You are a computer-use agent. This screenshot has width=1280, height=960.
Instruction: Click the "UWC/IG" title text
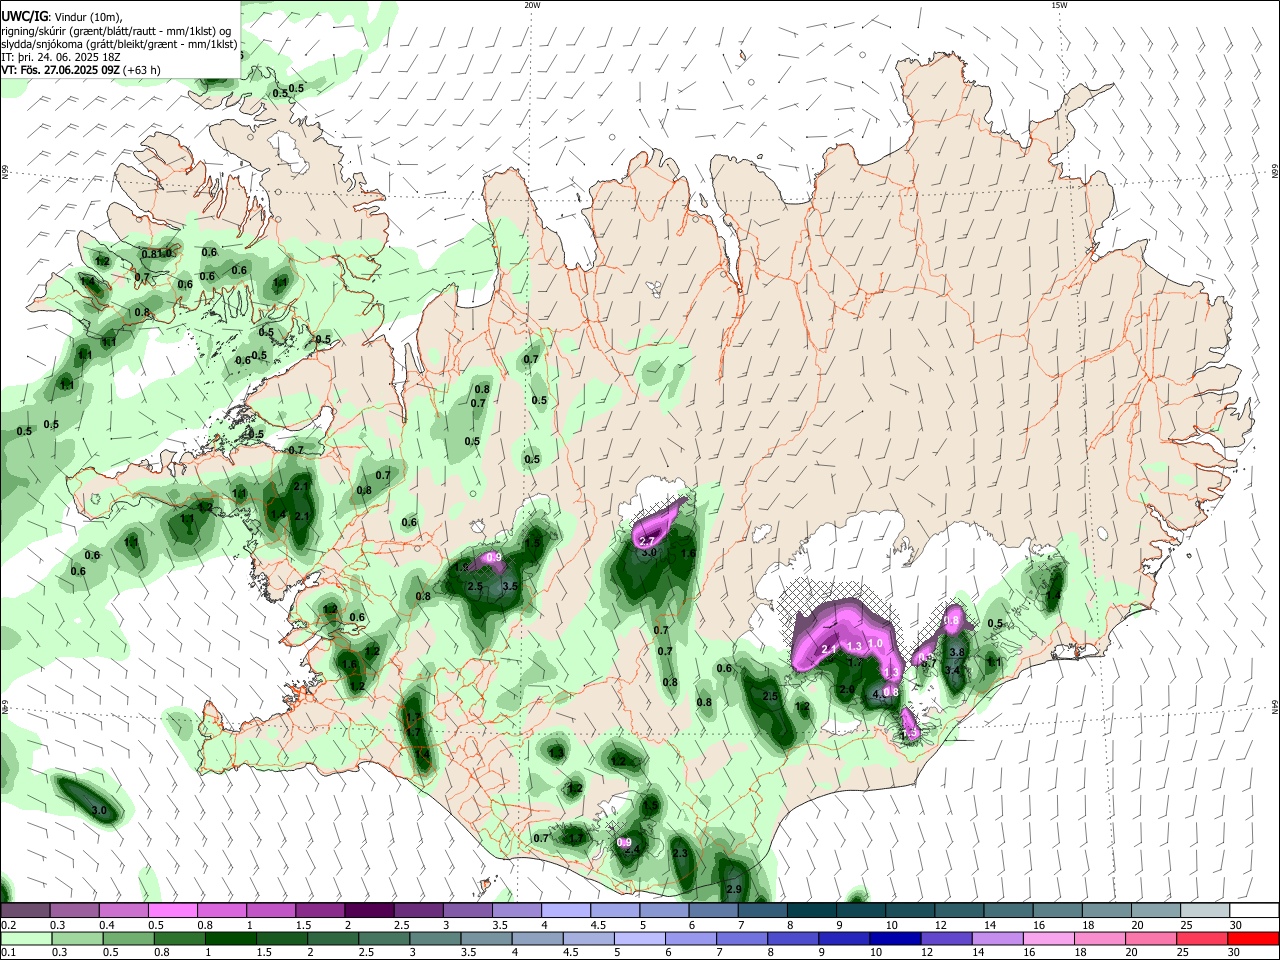click(x=24, y=16)
